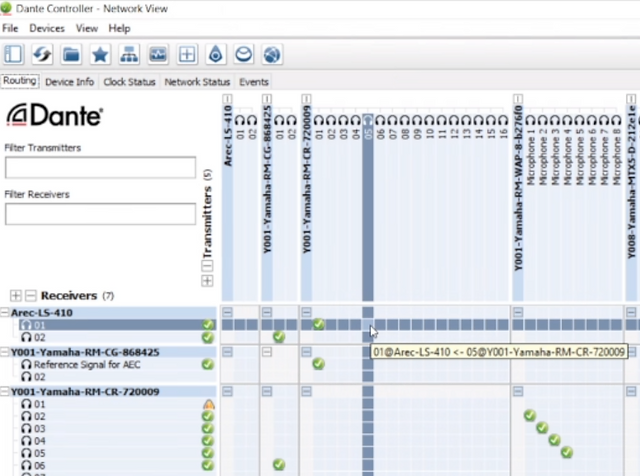Focus the Filter Receivers input field
640x476 pixels.
click(100, 214)
